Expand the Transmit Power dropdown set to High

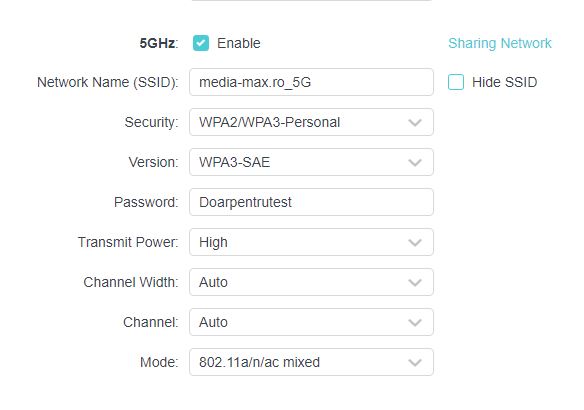(311, 242)
